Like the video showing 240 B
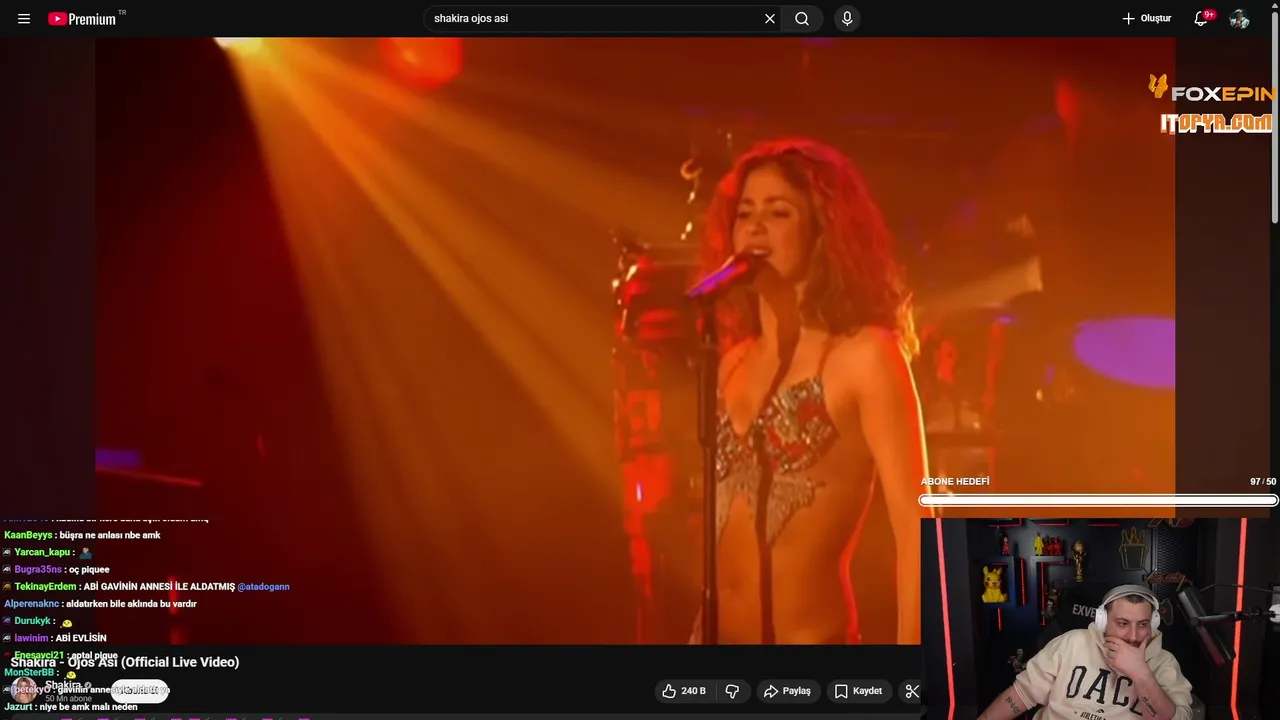This screenshot has height=720, width=1280. (684, 691)
